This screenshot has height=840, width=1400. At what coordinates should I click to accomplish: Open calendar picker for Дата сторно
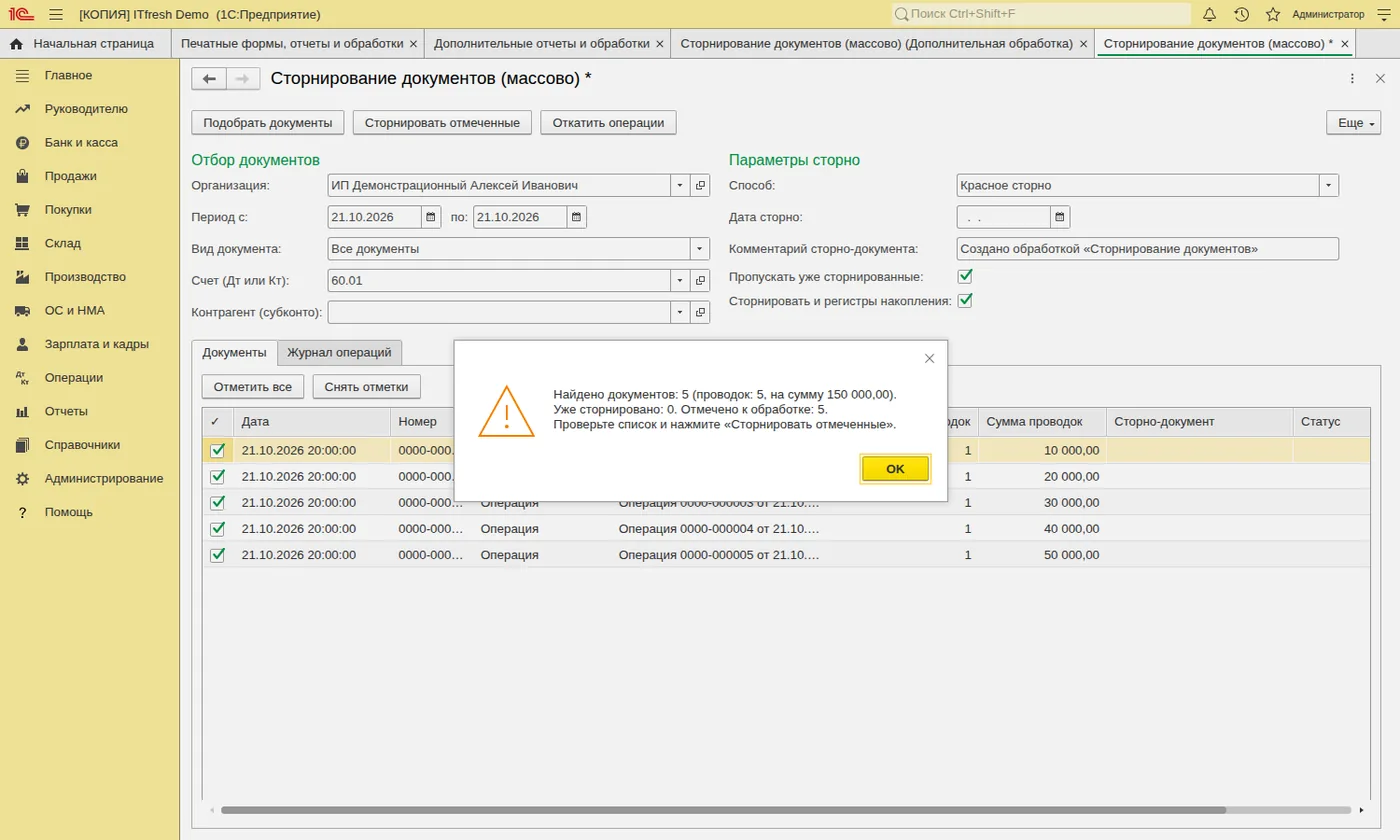pos(1060,217)
